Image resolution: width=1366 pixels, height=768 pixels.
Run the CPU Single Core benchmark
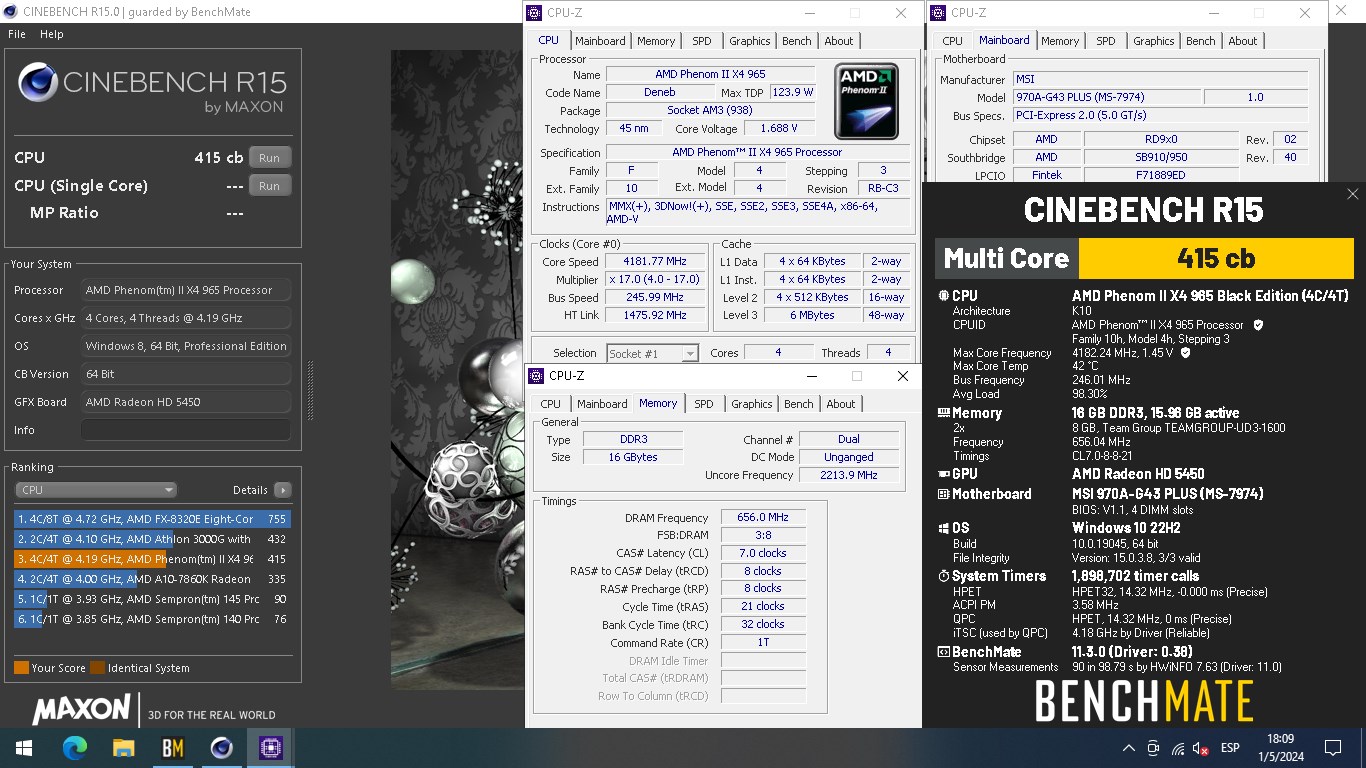tap(270, 186)
